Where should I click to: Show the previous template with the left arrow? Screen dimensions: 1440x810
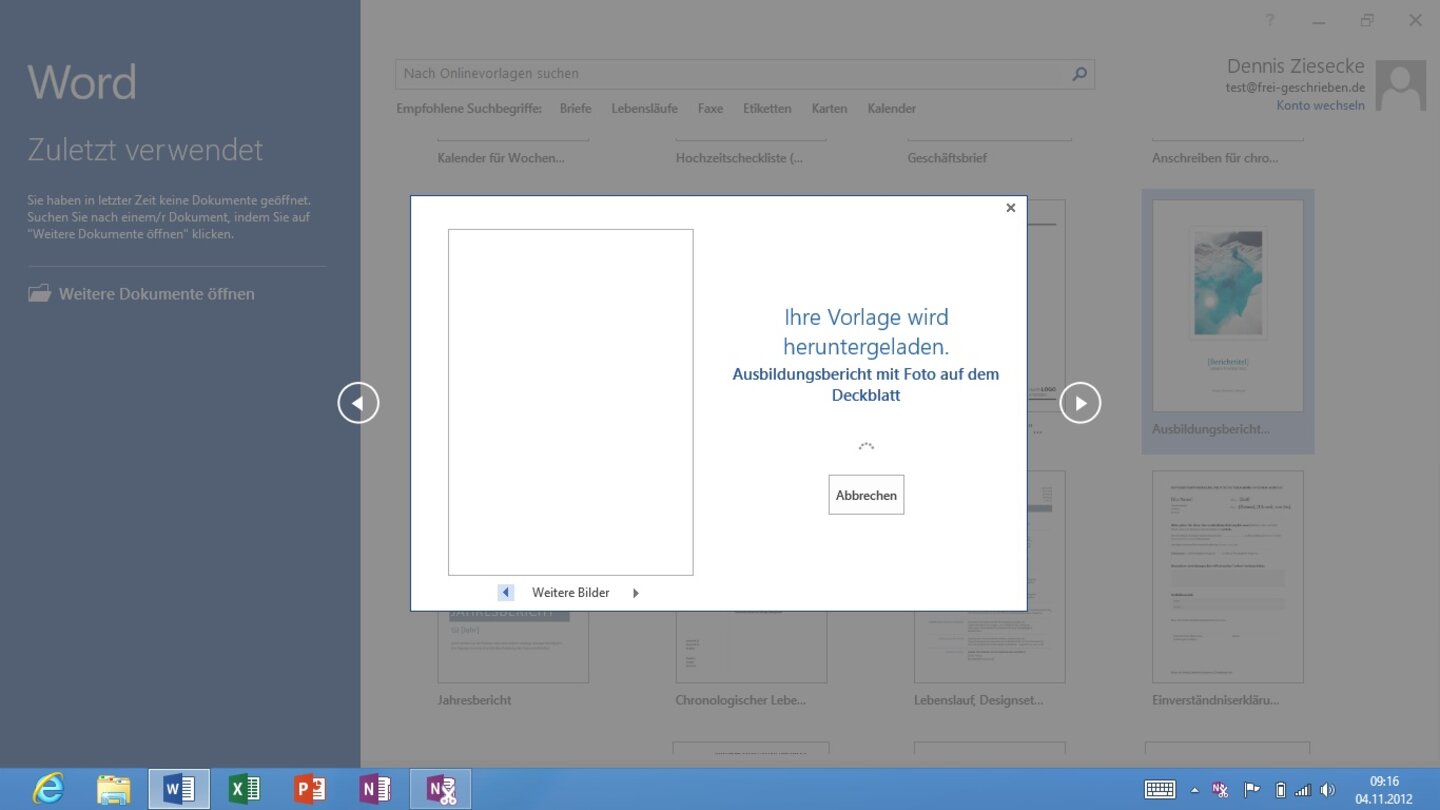(358, 403)
